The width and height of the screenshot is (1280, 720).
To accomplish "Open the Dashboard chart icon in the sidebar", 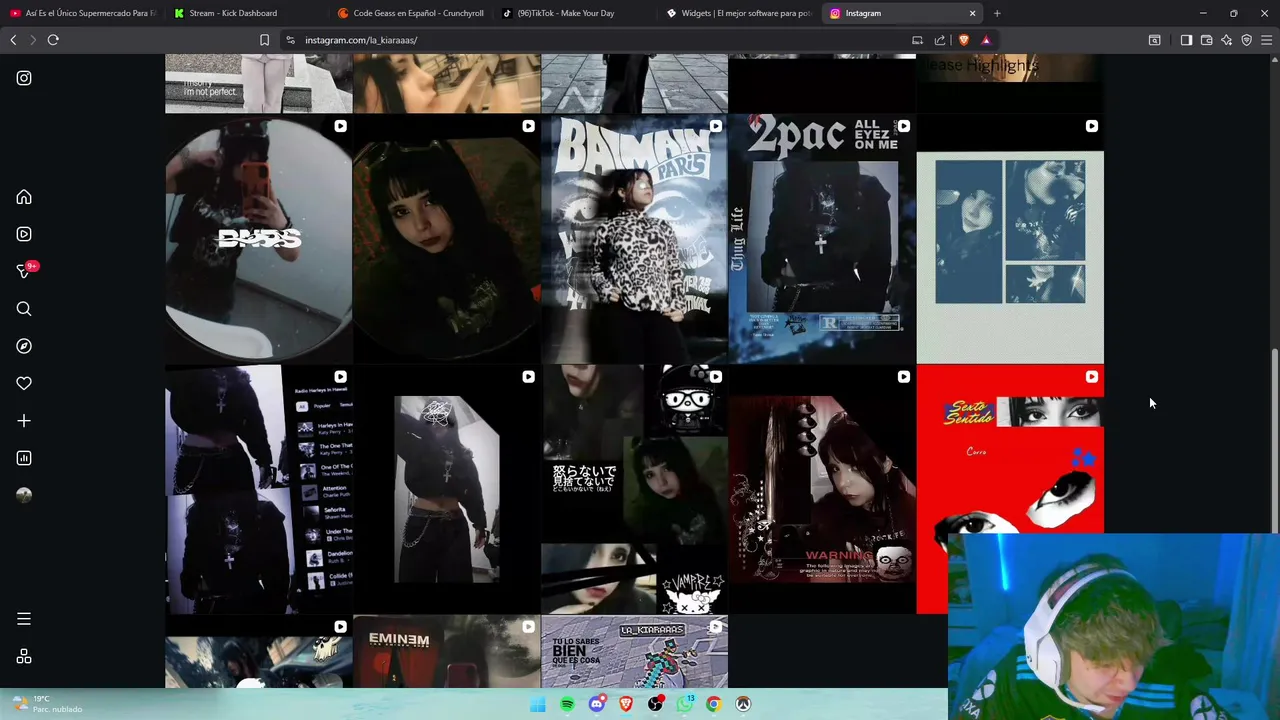I will [x=24, y=458].
